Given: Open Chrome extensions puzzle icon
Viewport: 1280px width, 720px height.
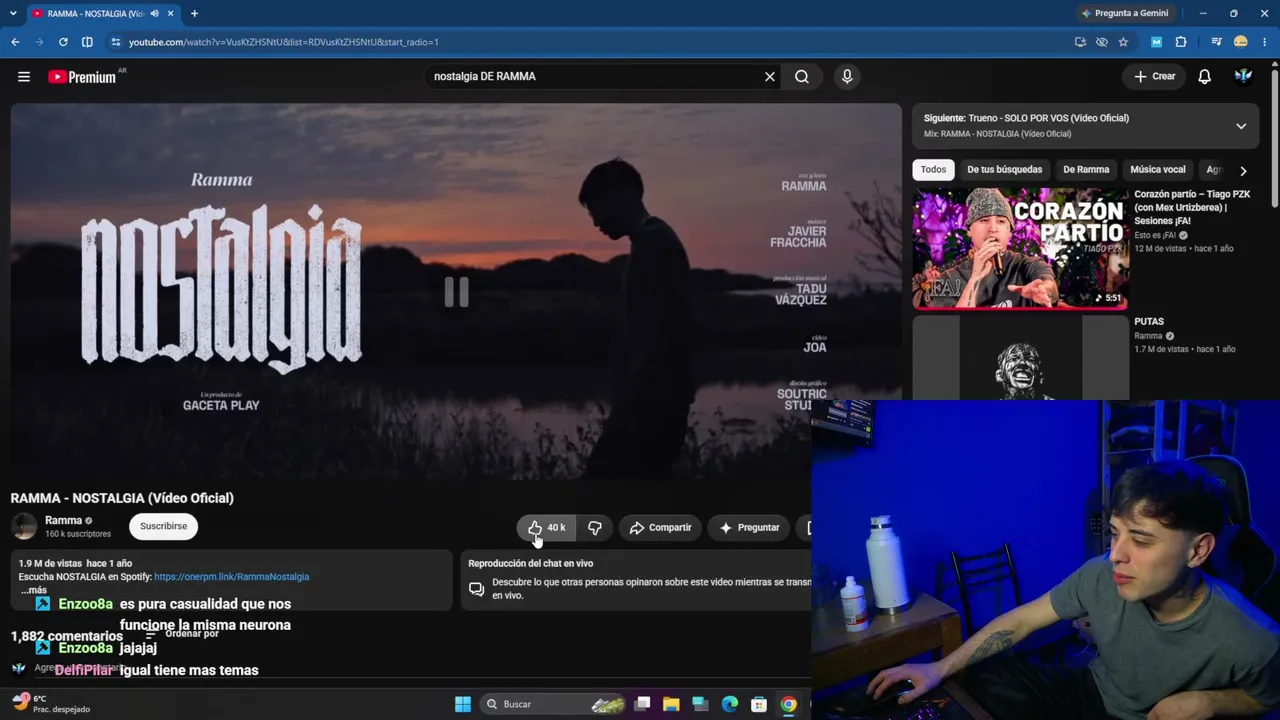Looking at the screenshot, I should point(1181,42).
